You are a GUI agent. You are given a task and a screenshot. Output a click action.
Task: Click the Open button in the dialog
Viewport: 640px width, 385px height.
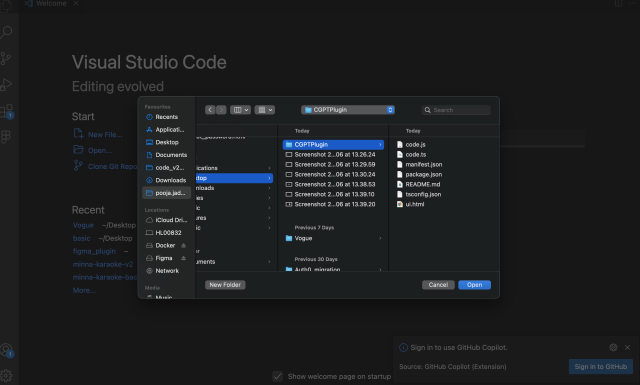click(474, 285)
